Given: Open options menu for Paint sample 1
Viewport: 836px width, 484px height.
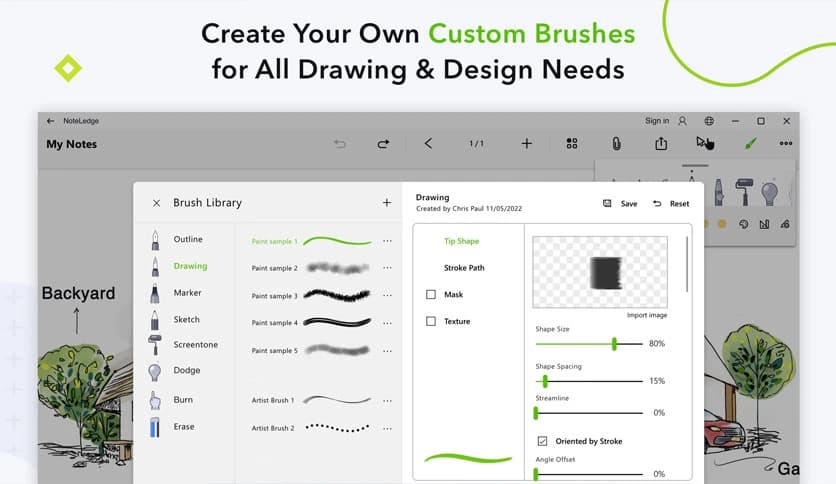Looking at the screenshot, I should (387, 242).
